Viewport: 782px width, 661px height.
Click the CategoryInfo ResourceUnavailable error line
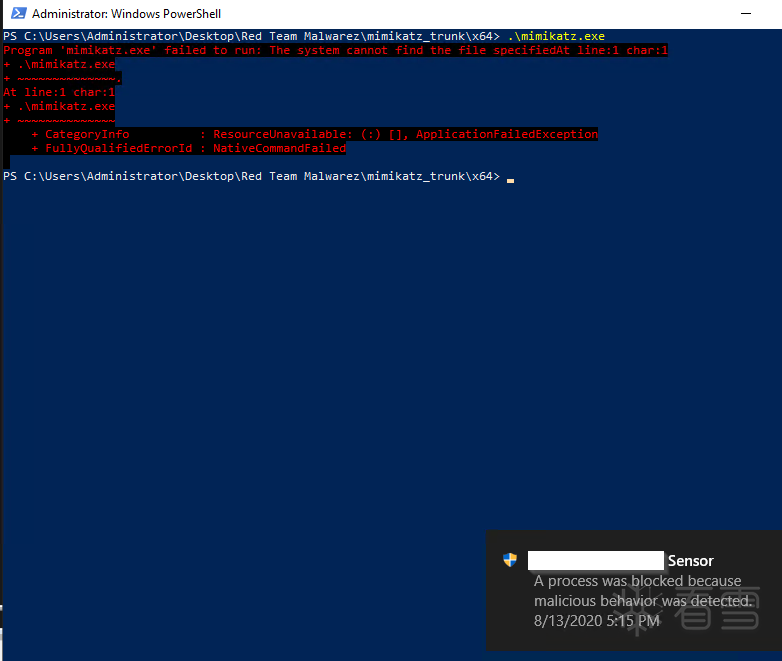click(314, 134)
